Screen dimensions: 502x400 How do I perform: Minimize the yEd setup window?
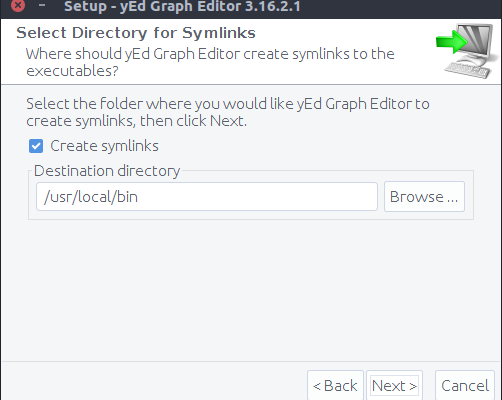(42, 5)
